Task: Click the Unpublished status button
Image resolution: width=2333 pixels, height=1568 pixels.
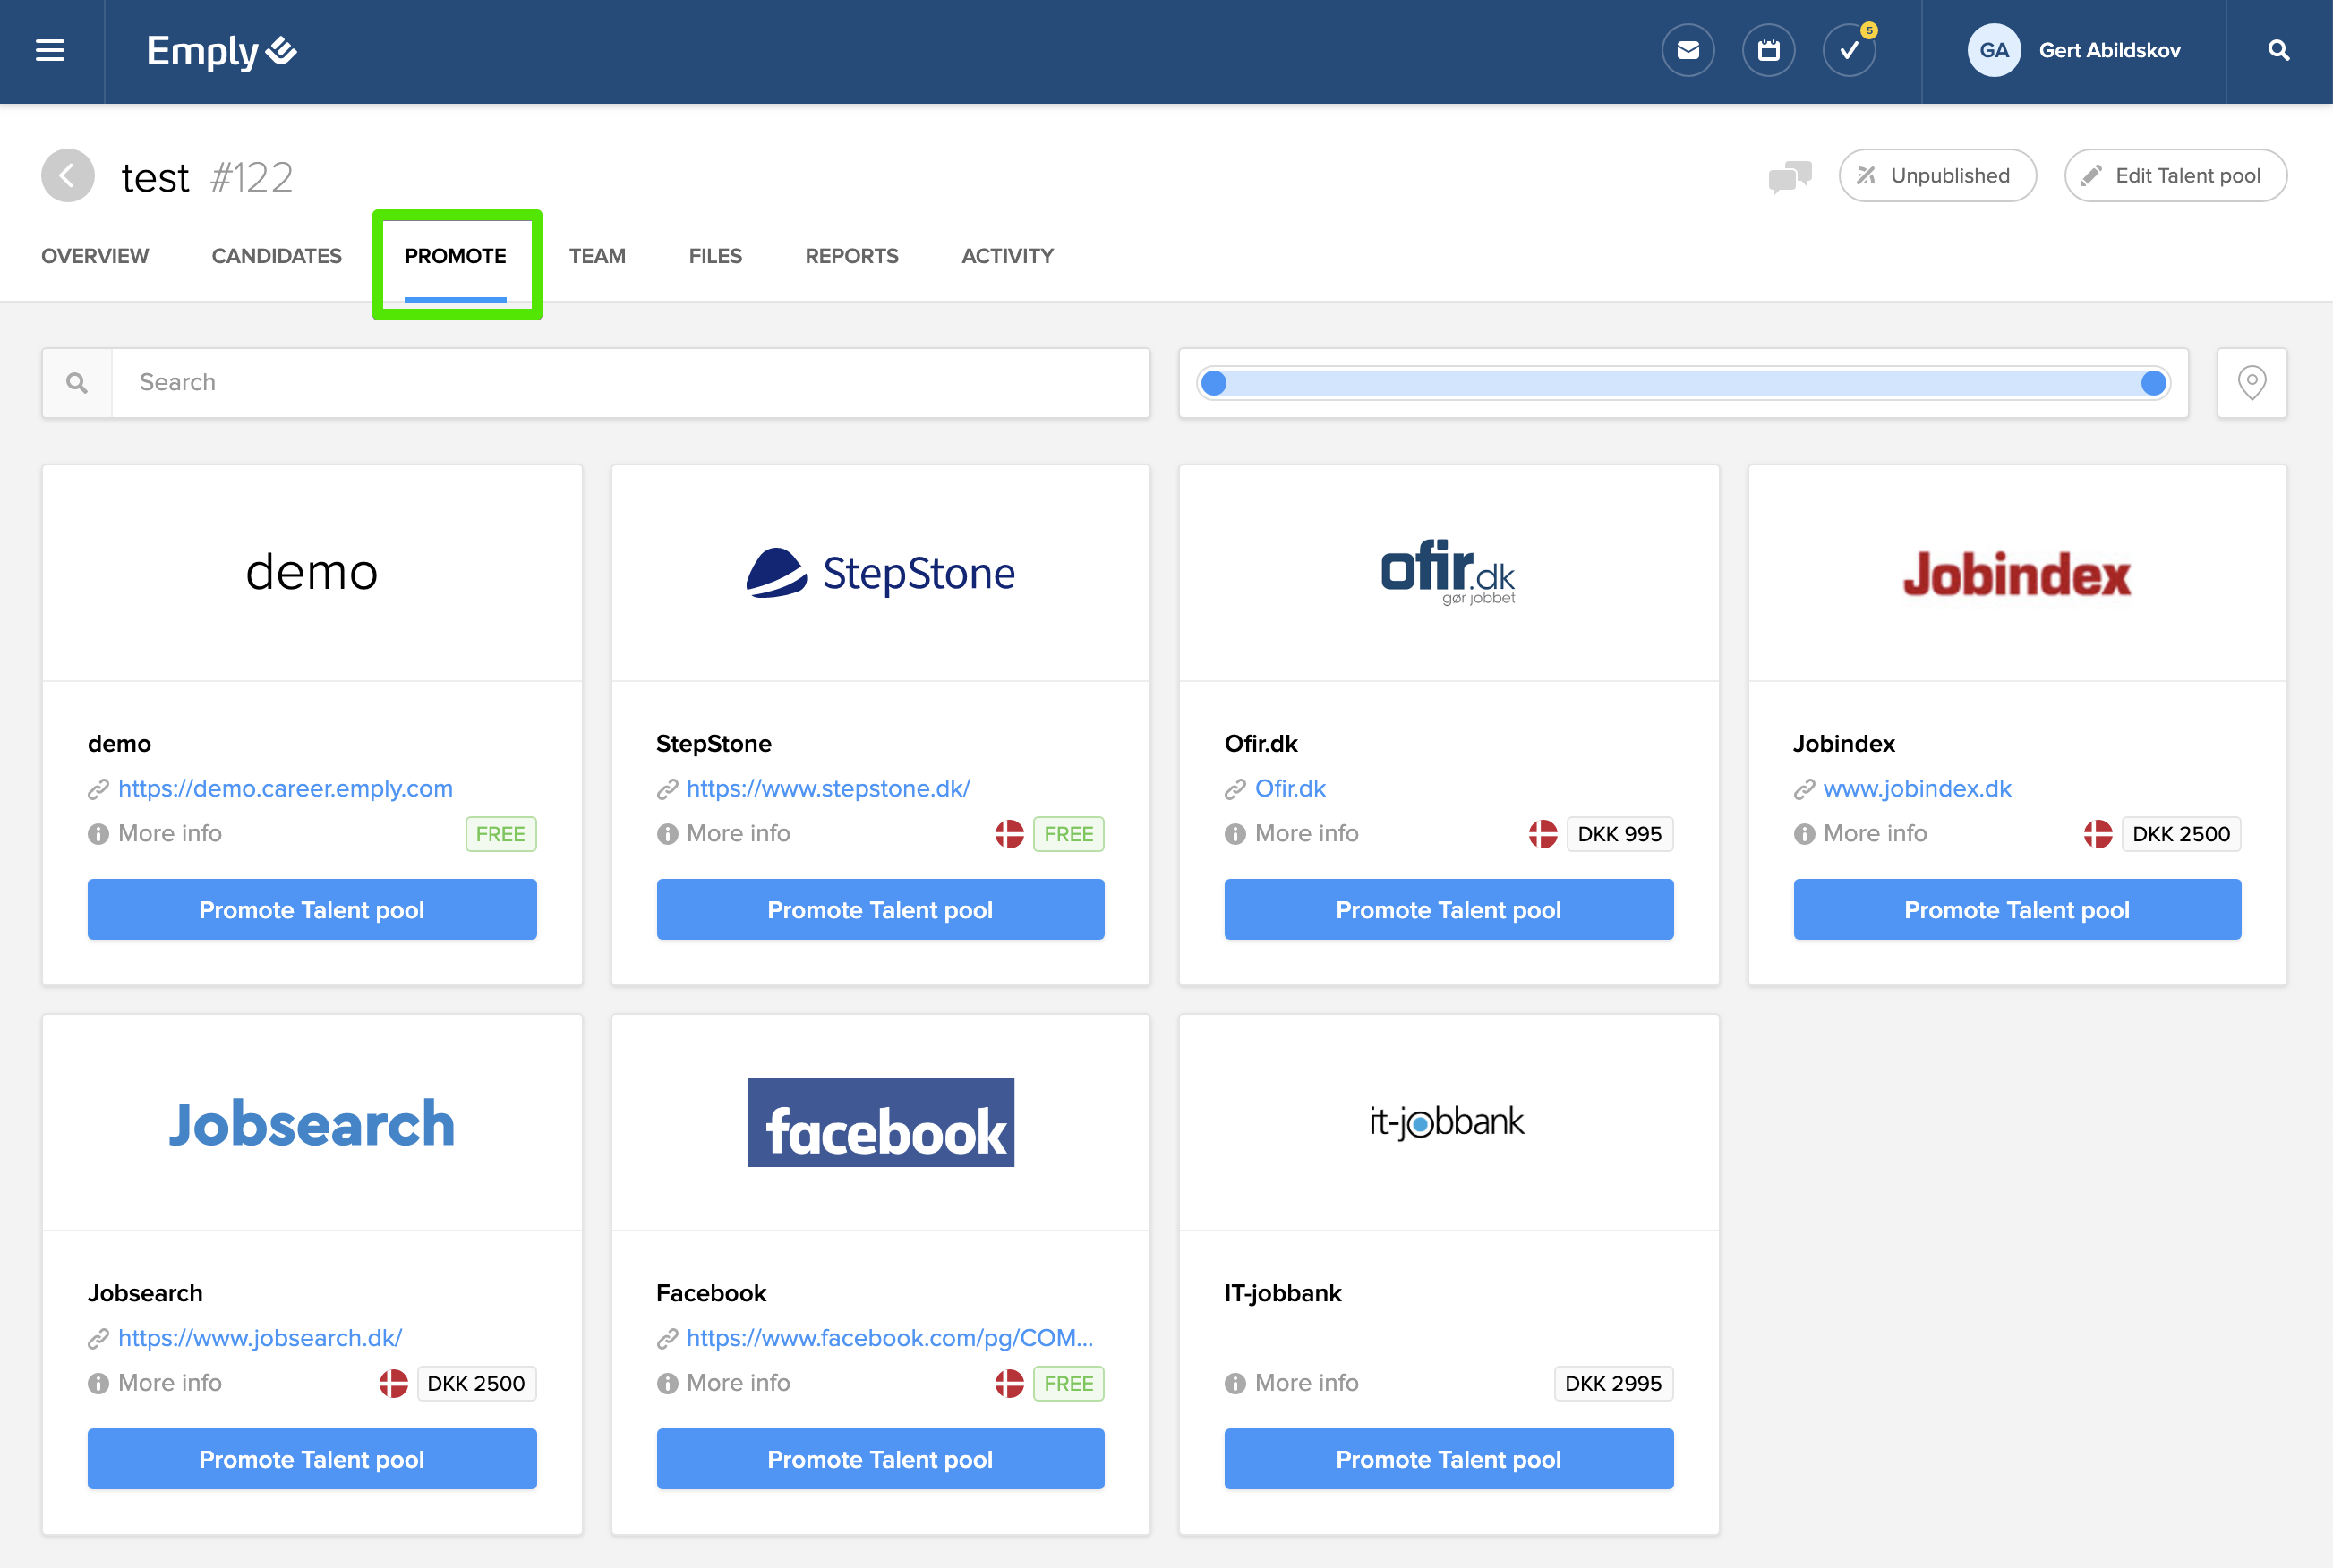Action: pyautogui.click(x=1937, y=176)
